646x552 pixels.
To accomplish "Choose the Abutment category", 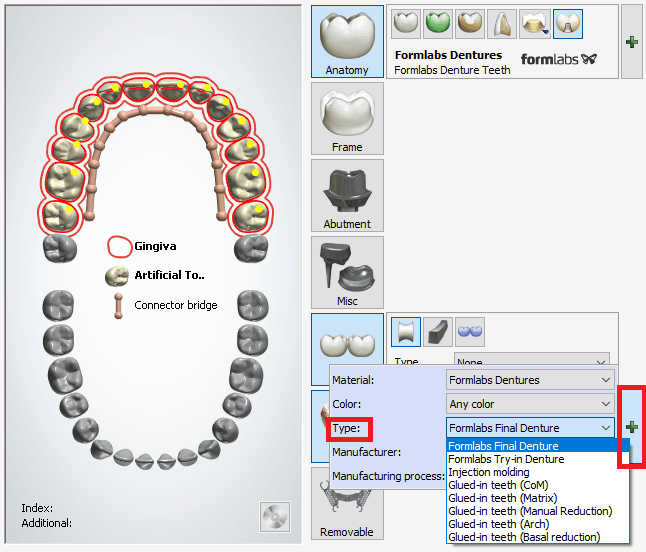I will [x=347, y=195].
